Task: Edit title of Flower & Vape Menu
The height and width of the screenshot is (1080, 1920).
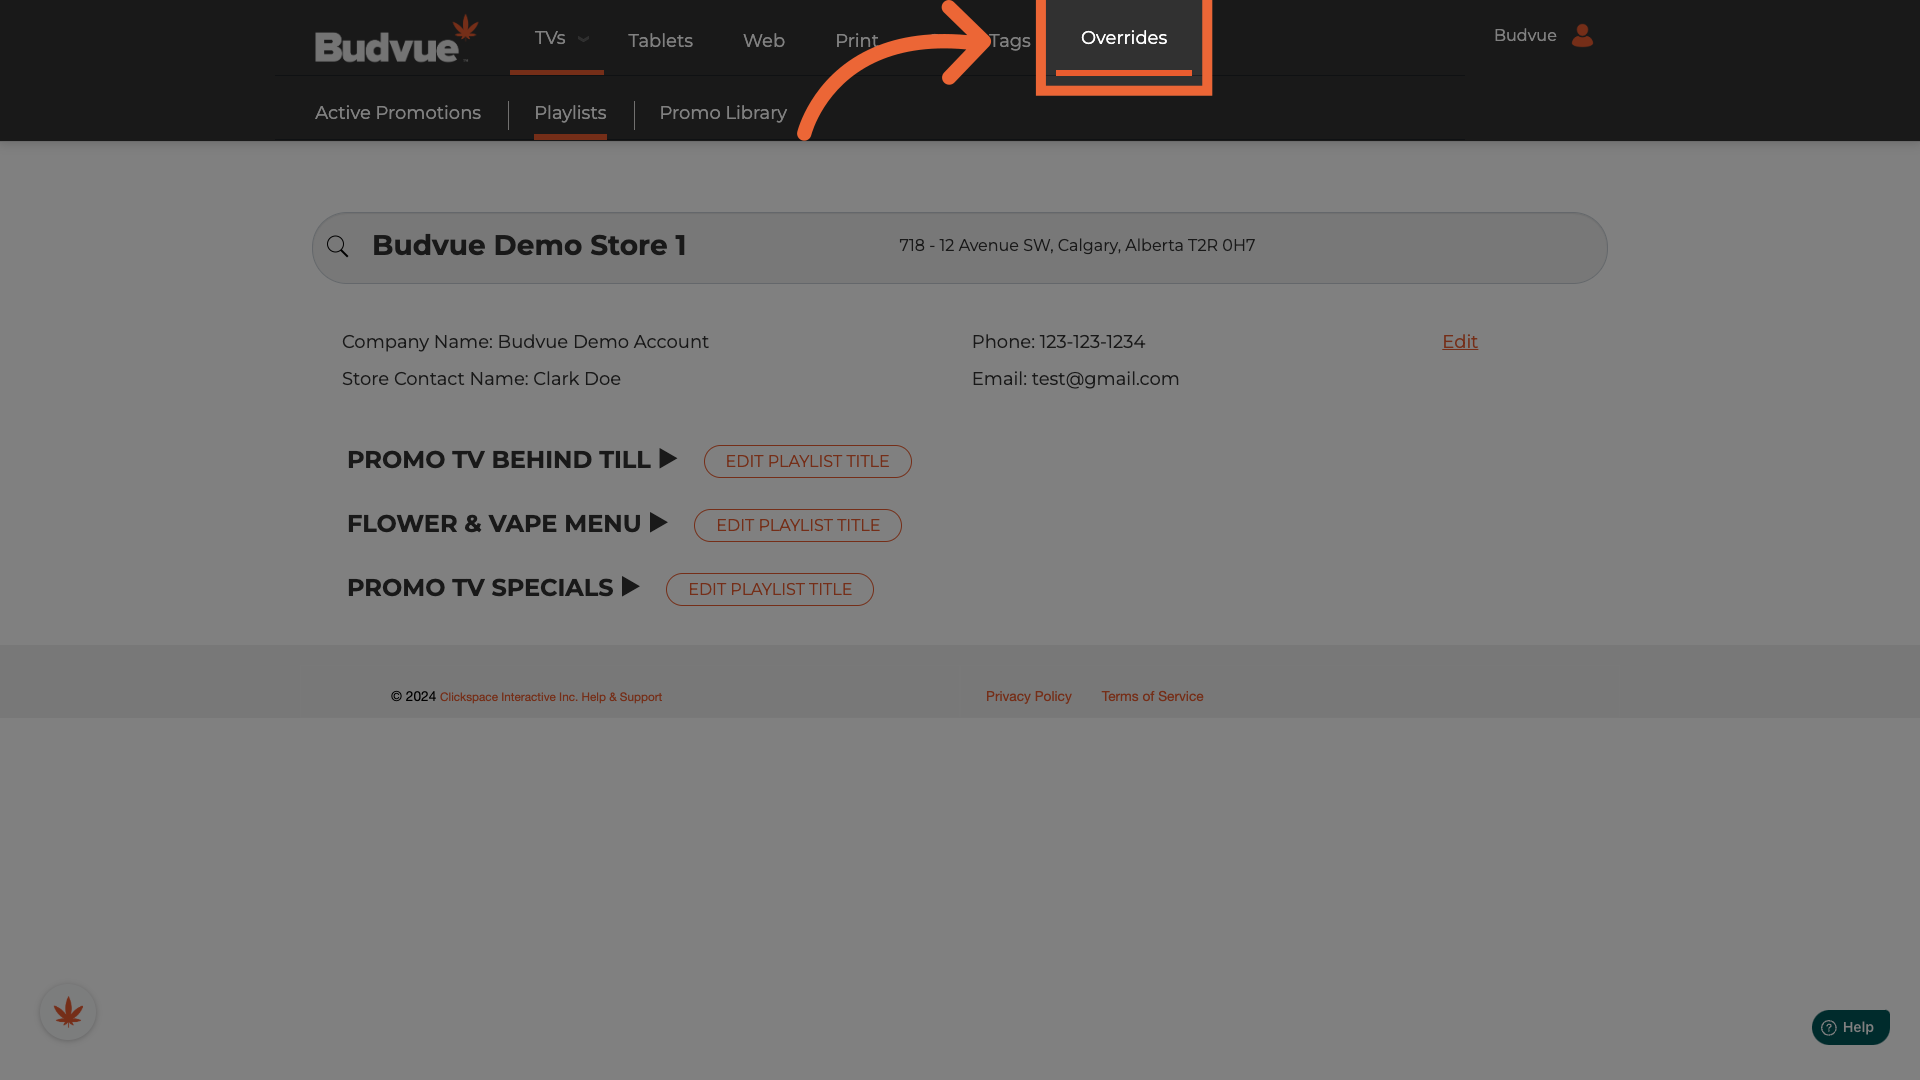Action: point(797,525)
